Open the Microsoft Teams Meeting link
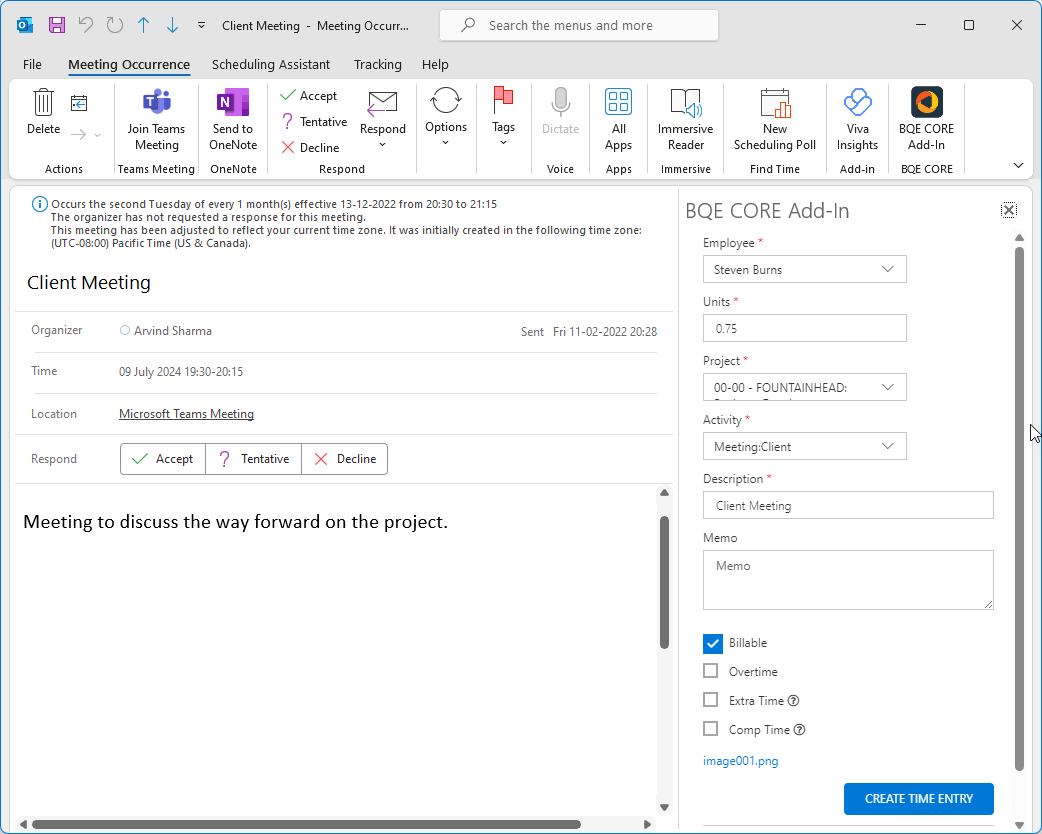Viewport: 1042px width, 834px height. click(x=186, y=413)
